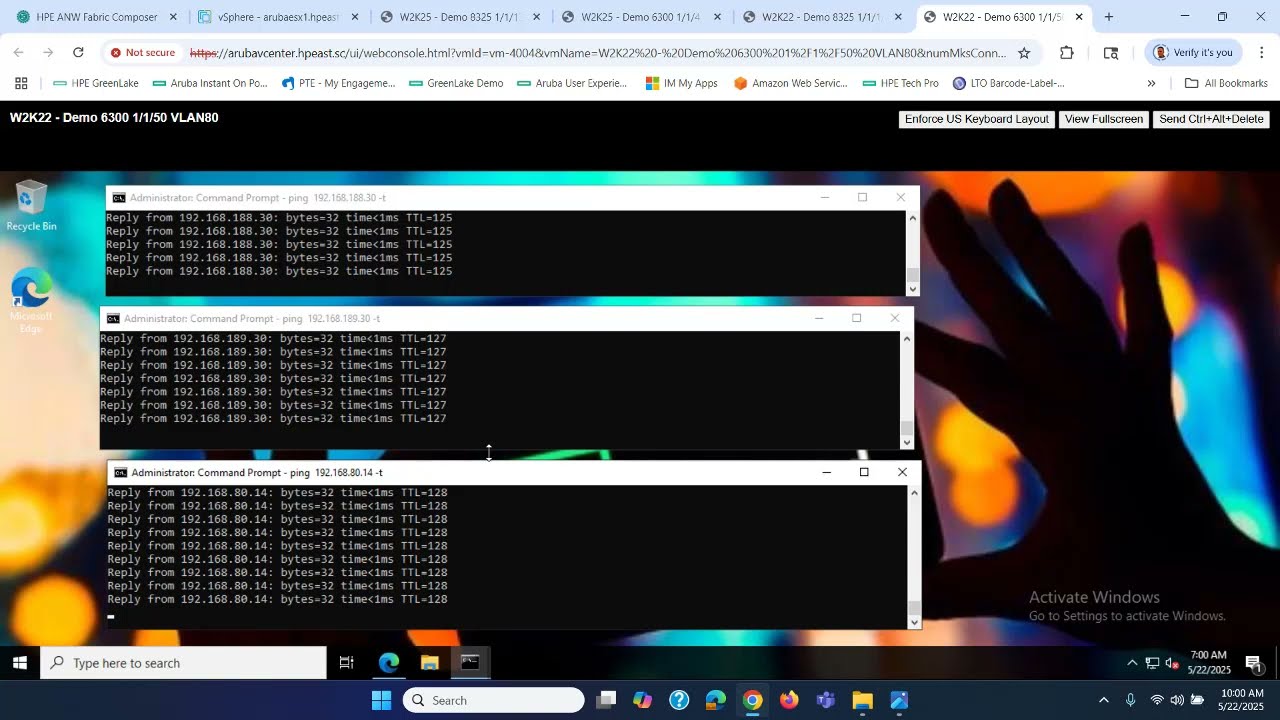Expand hidden bookmarks chevron

(x=1151, y=83)
